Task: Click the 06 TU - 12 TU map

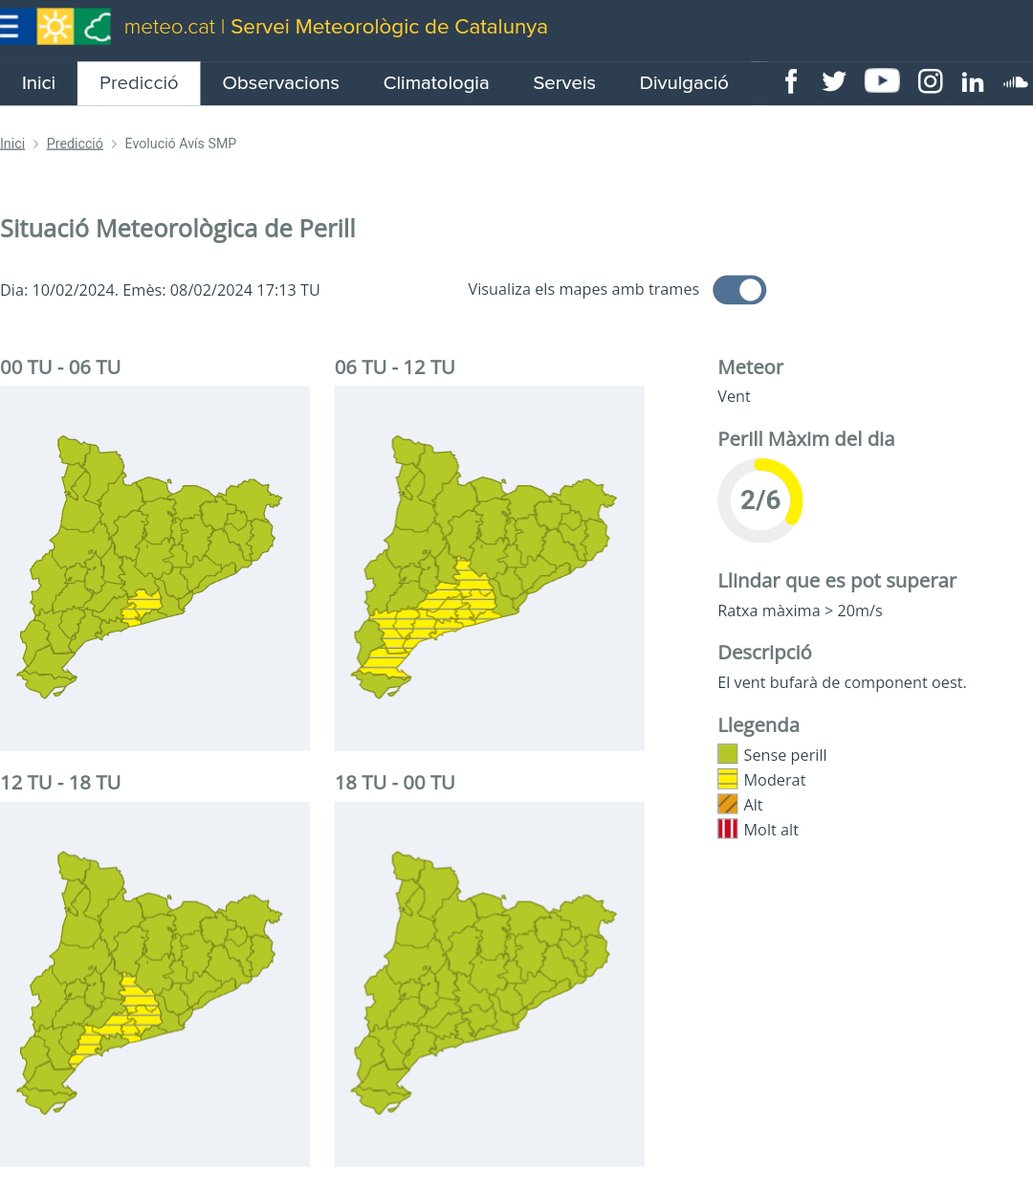Action: coord(489,568)
